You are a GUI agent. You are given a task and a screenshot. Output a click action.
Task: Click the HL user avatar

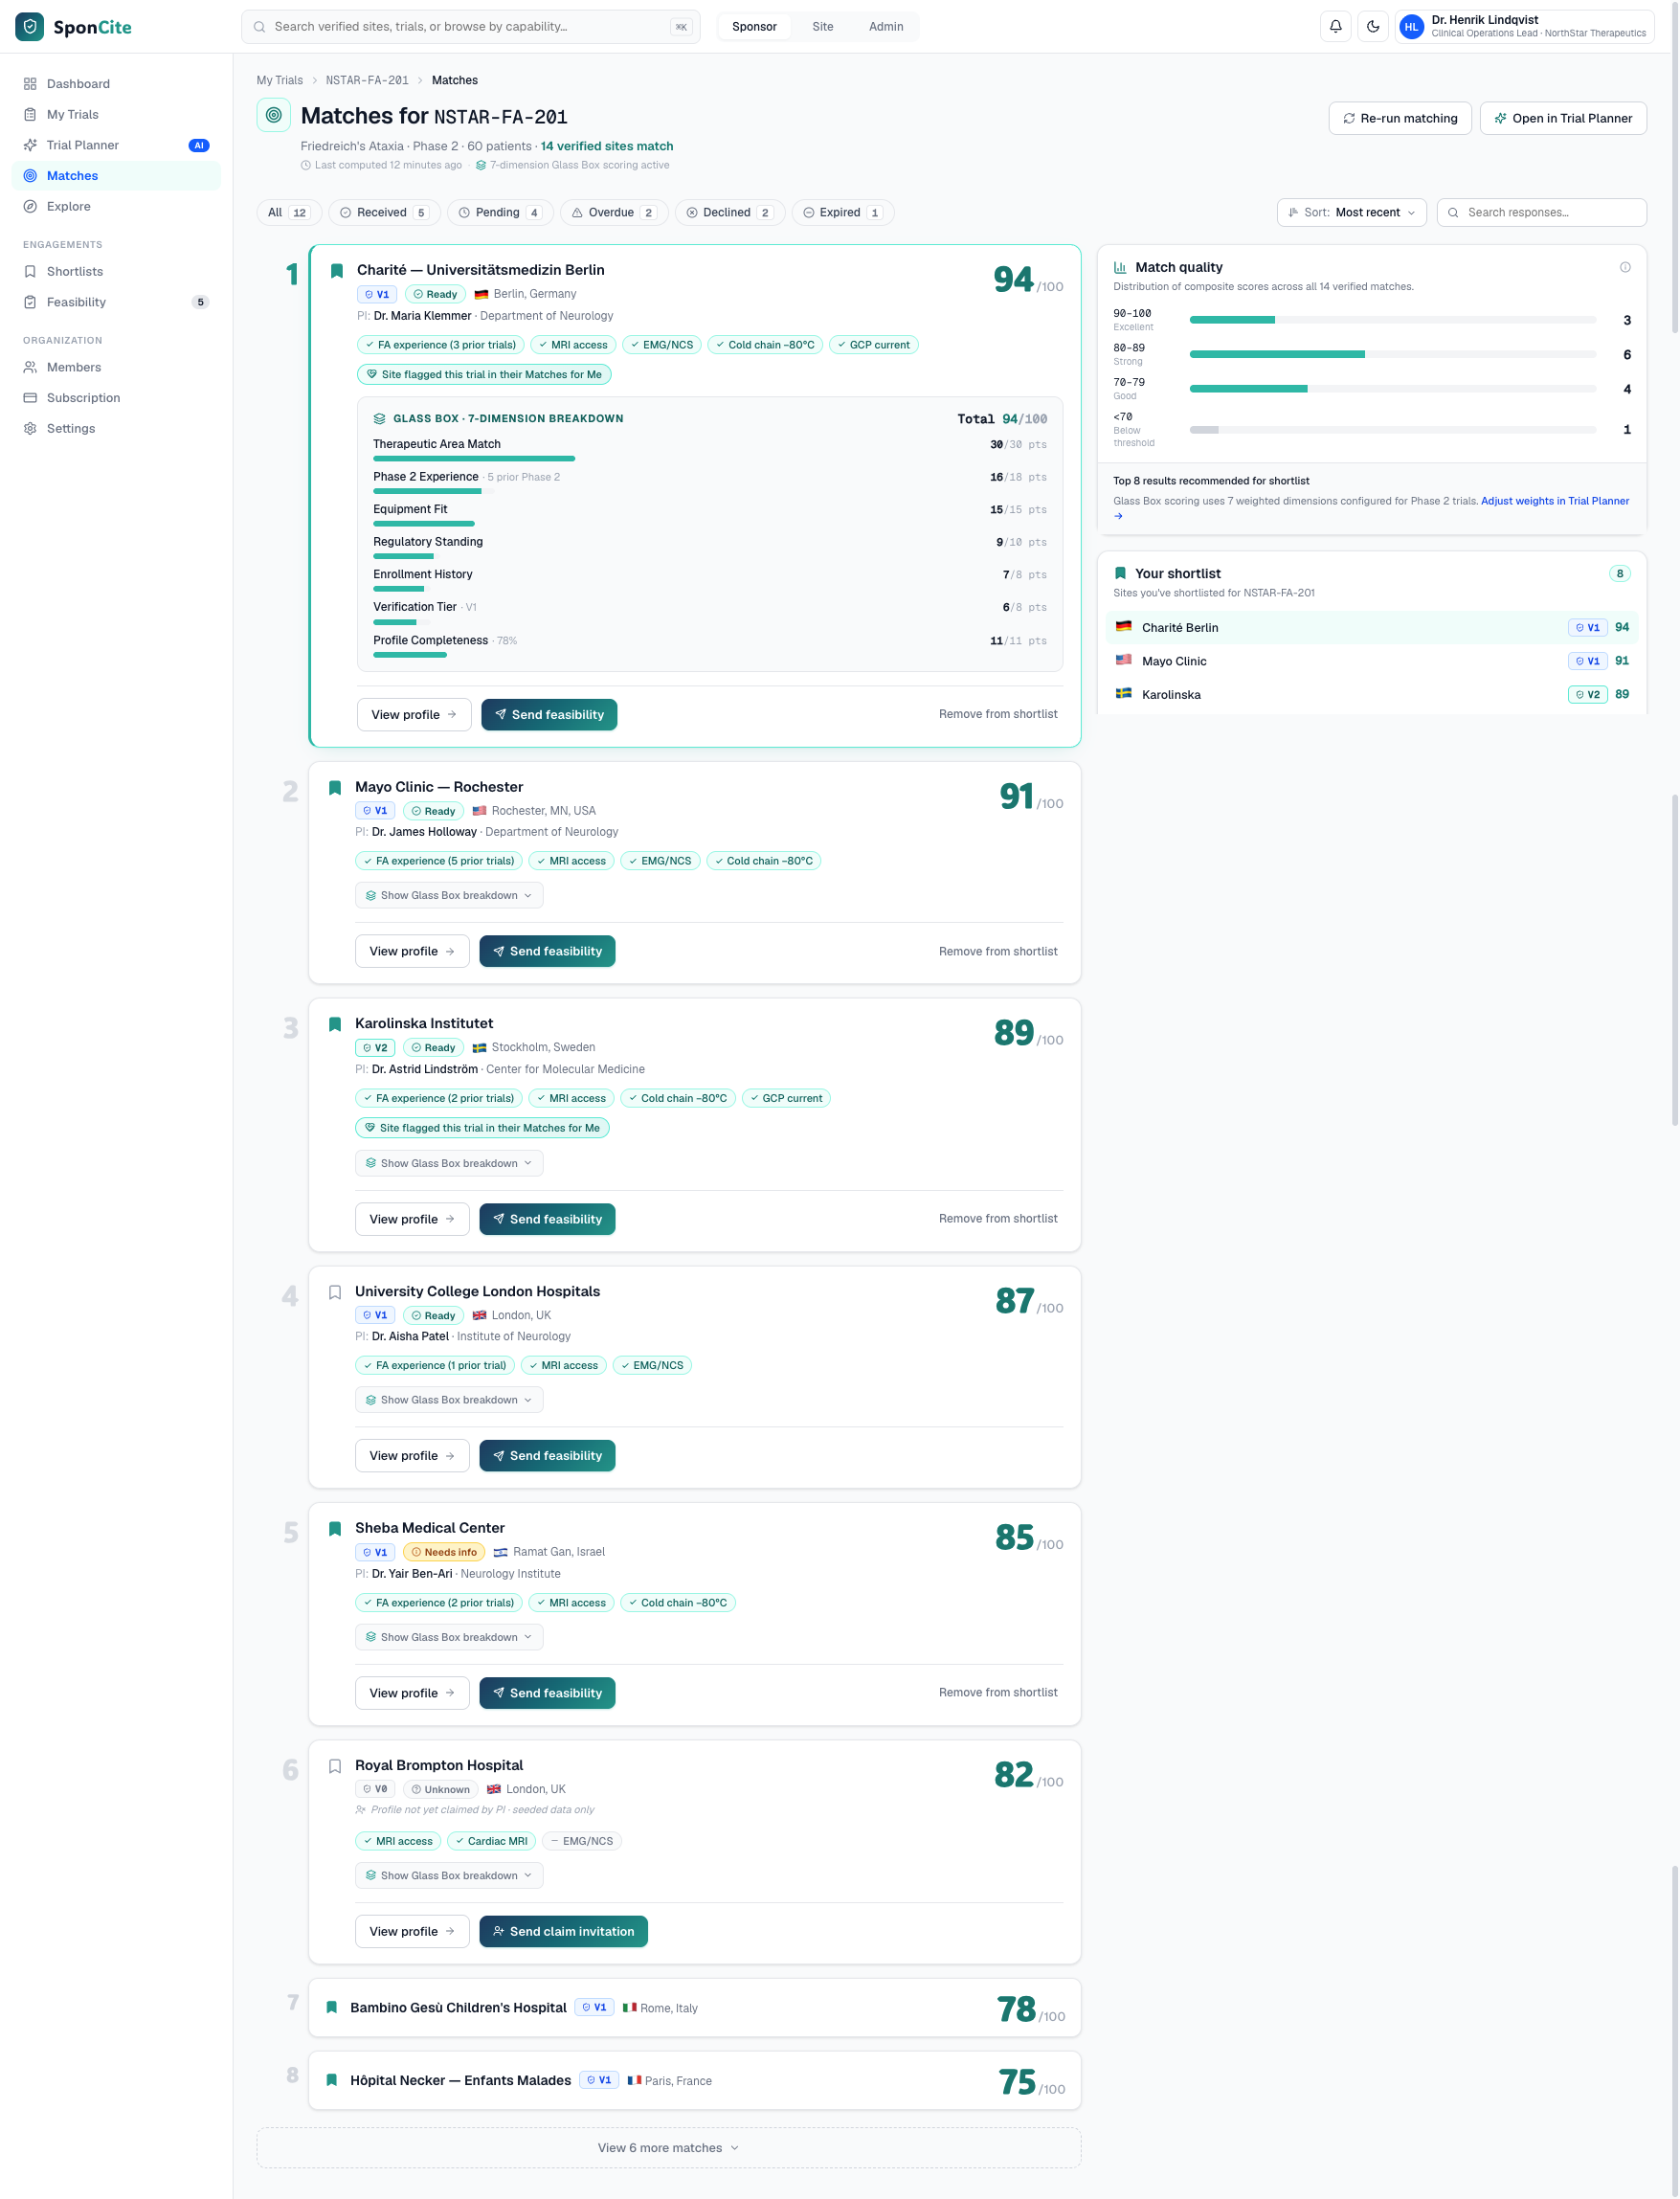[x=1411, y=27]
